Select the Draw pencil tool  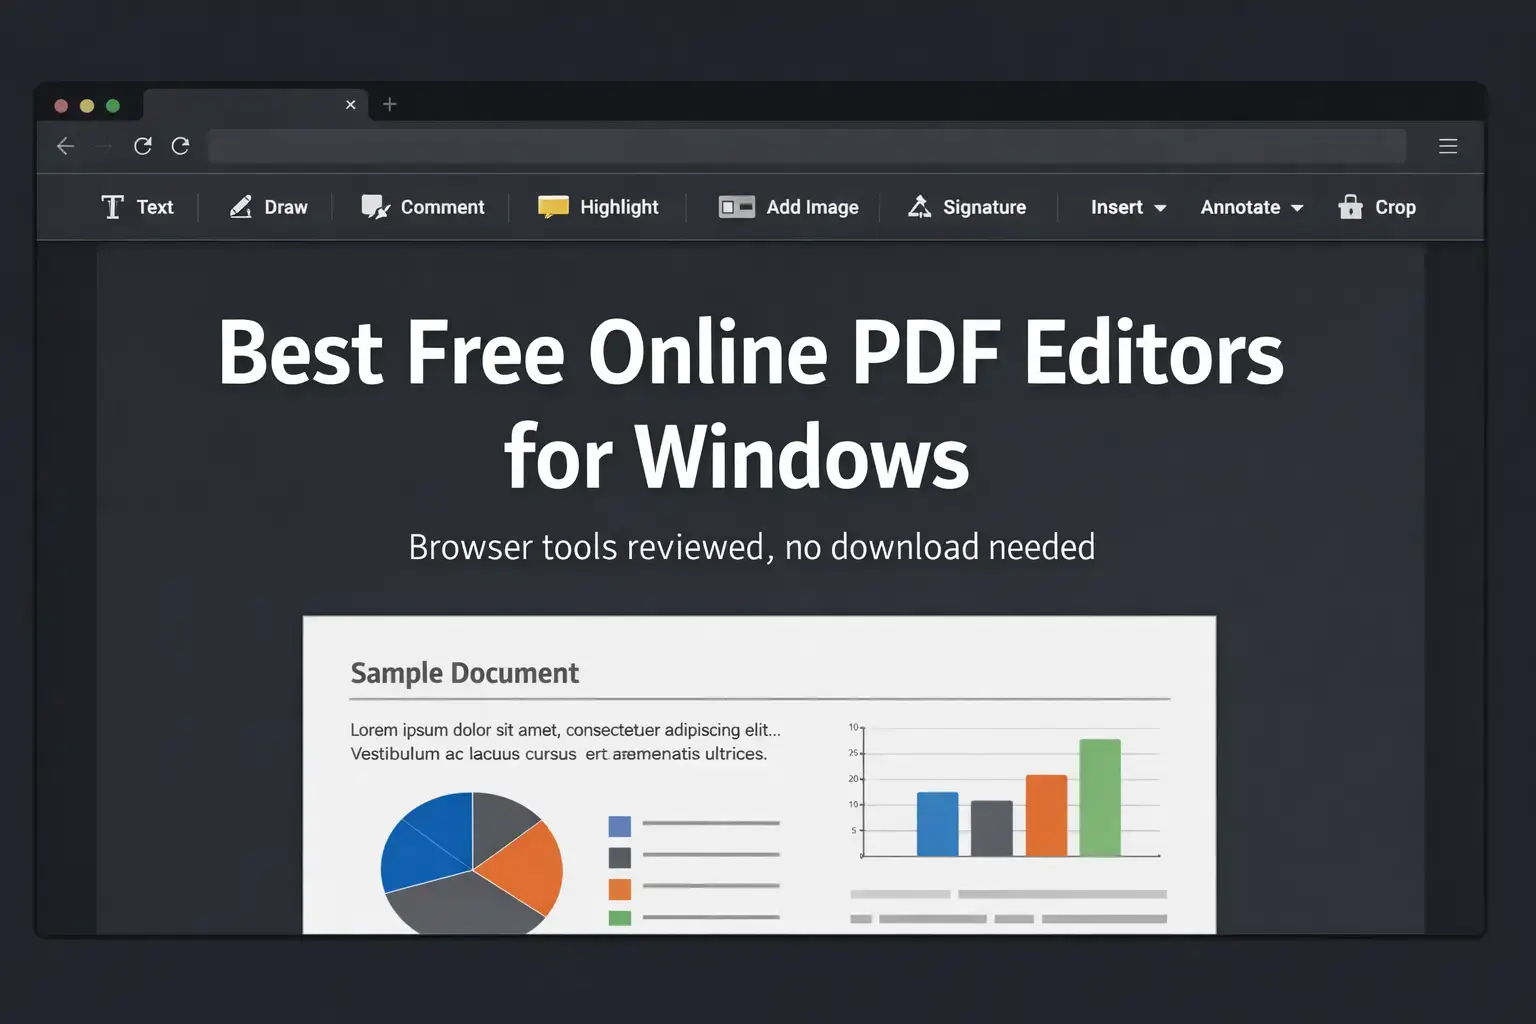point(268,207)
